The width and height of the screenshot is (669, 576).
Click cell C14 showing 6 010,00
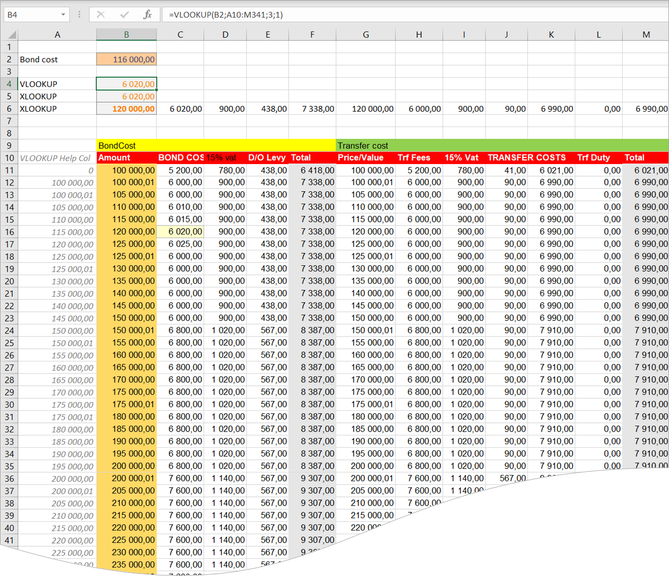[180, 207]
